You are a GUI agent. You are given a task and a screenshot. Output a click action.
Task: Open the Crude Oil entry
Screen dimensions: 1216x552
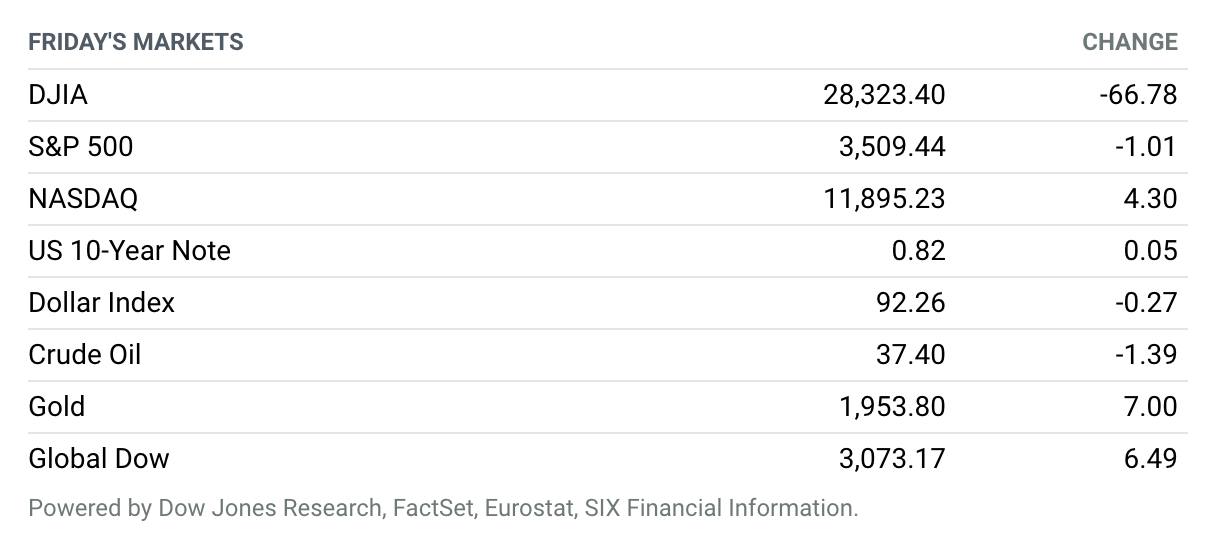(85, 355)
